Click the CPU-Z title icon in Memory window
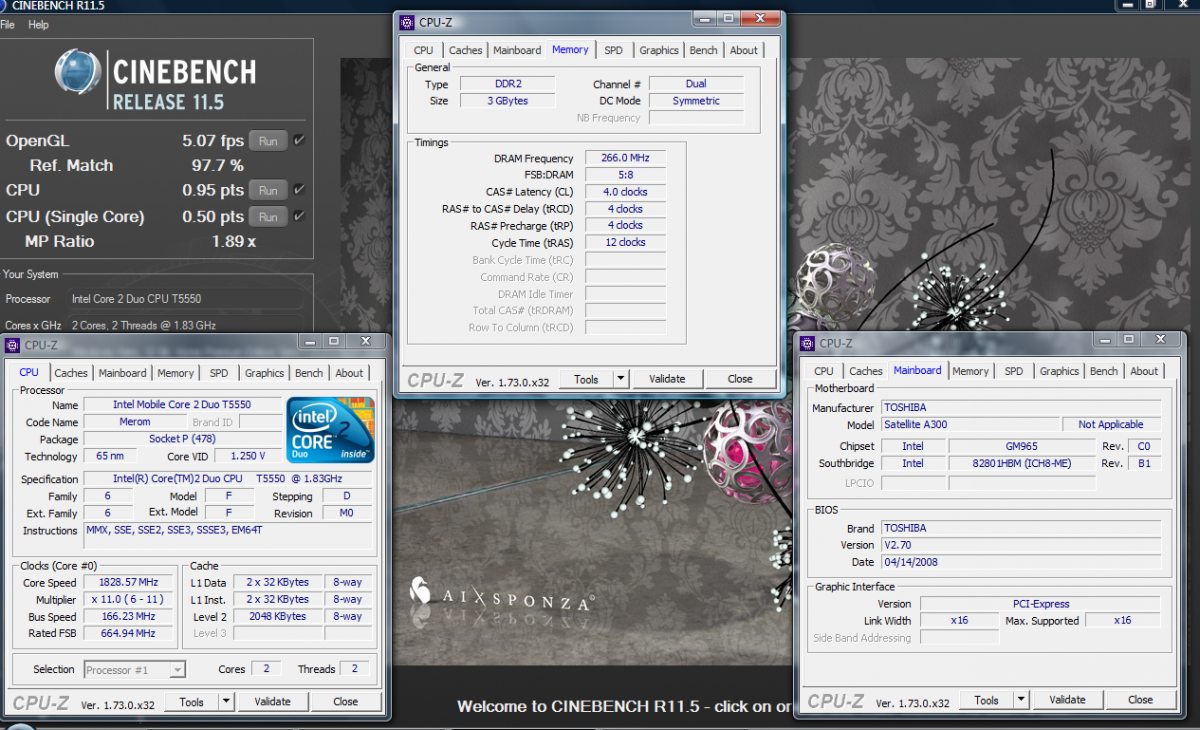This screenshot has height=730, width=1200. (x=406, y=22)
